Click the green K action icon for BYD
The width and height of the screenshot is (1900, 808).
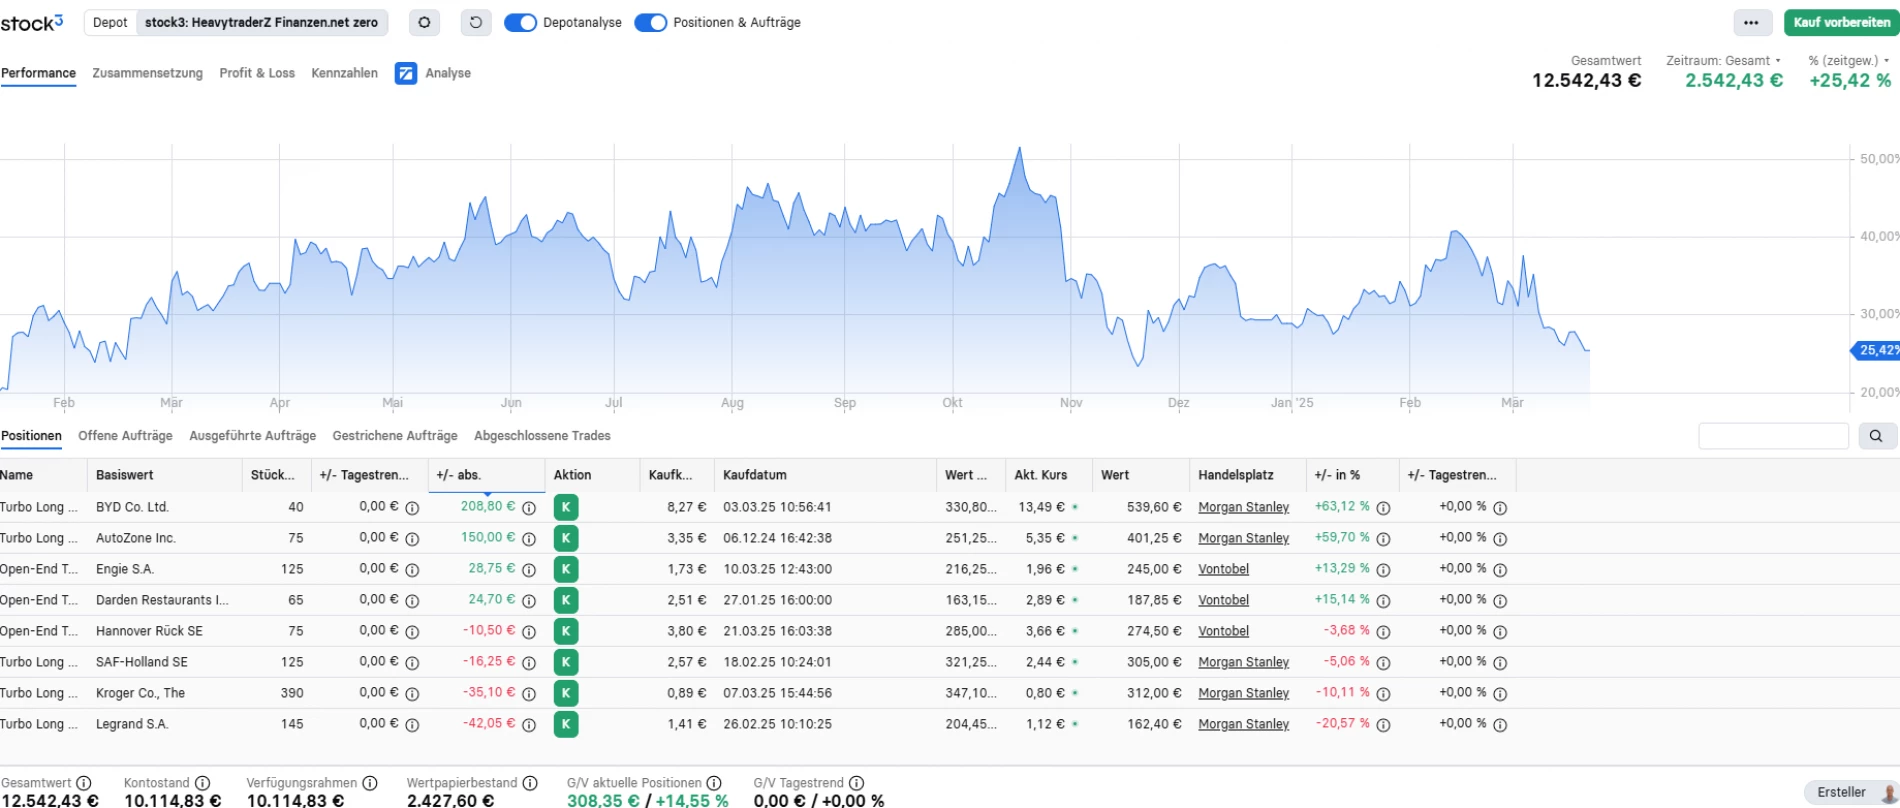tap(566, 507)
